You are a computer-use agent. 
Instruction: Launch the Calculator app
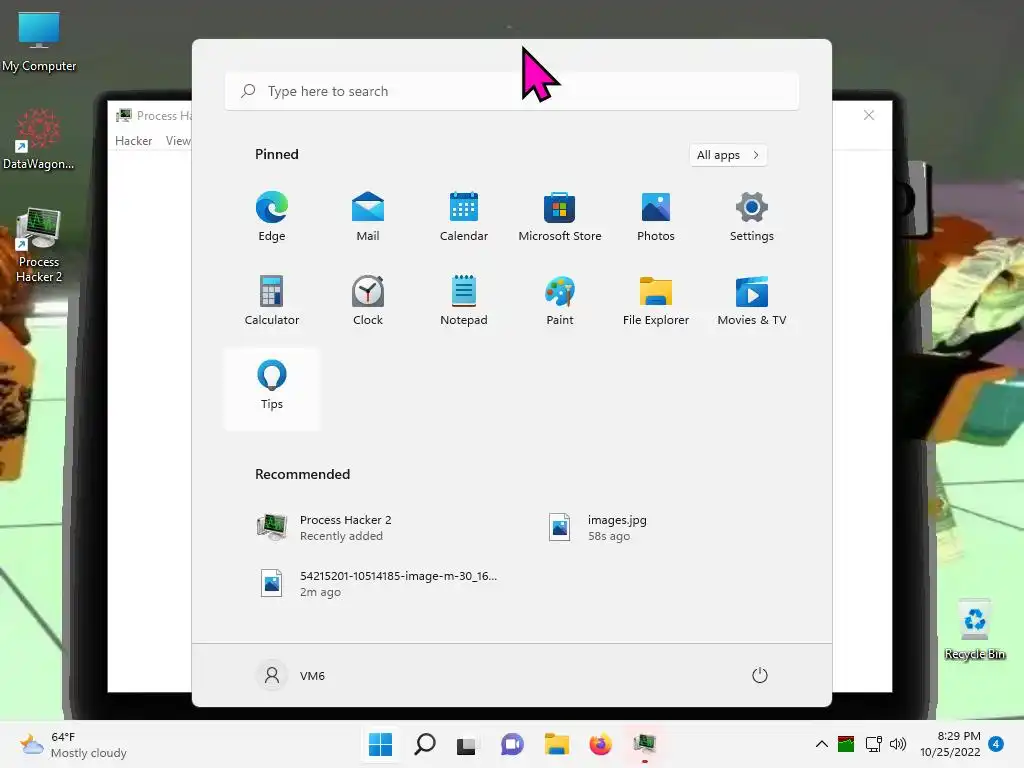pyautogui.click(x=272, y=300)
